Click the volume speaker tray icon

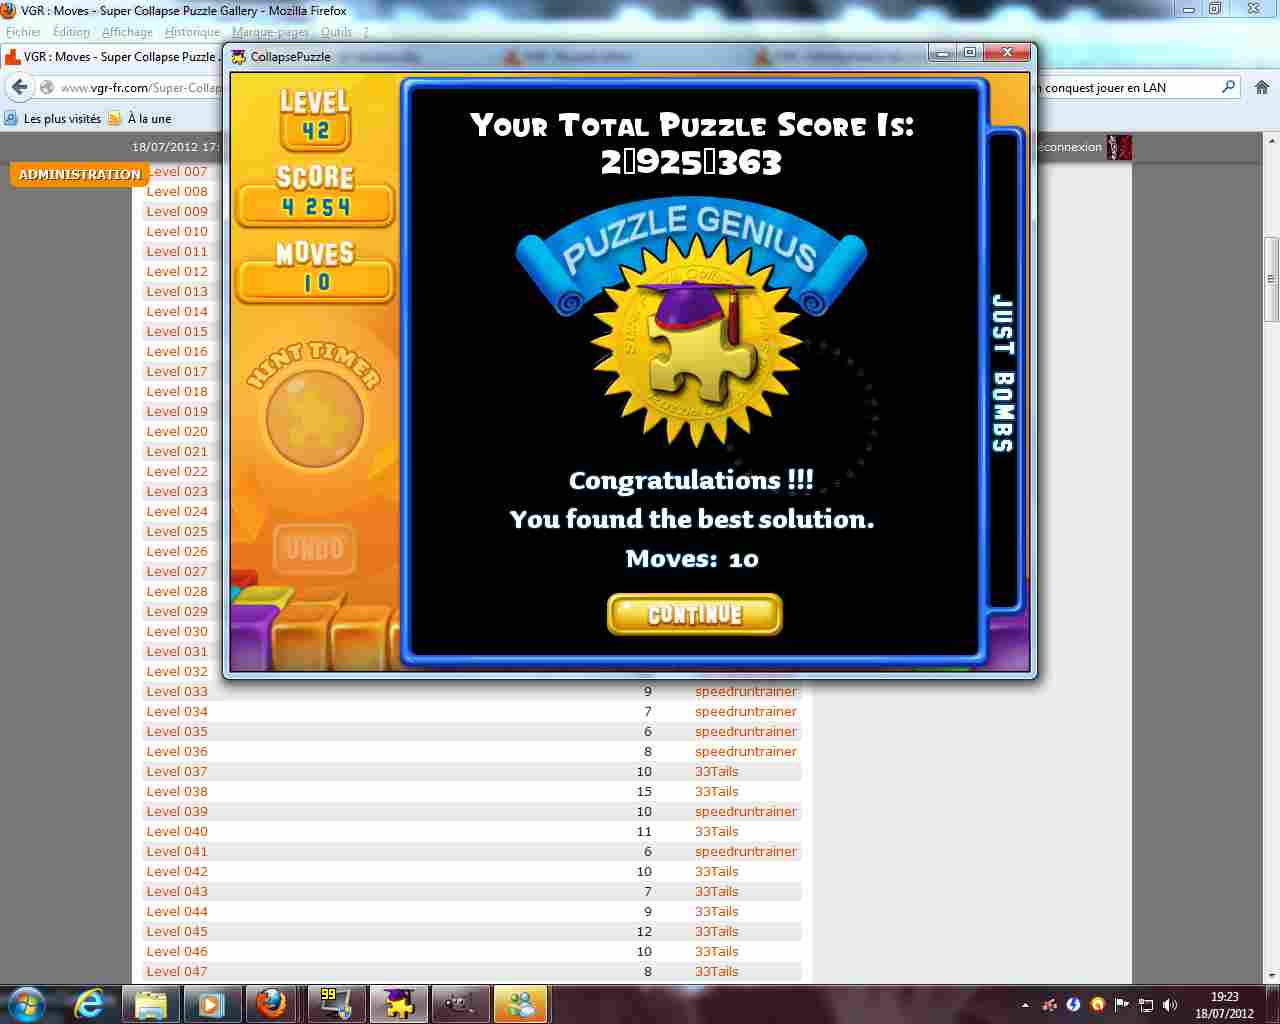[x=1170, y=1005]
